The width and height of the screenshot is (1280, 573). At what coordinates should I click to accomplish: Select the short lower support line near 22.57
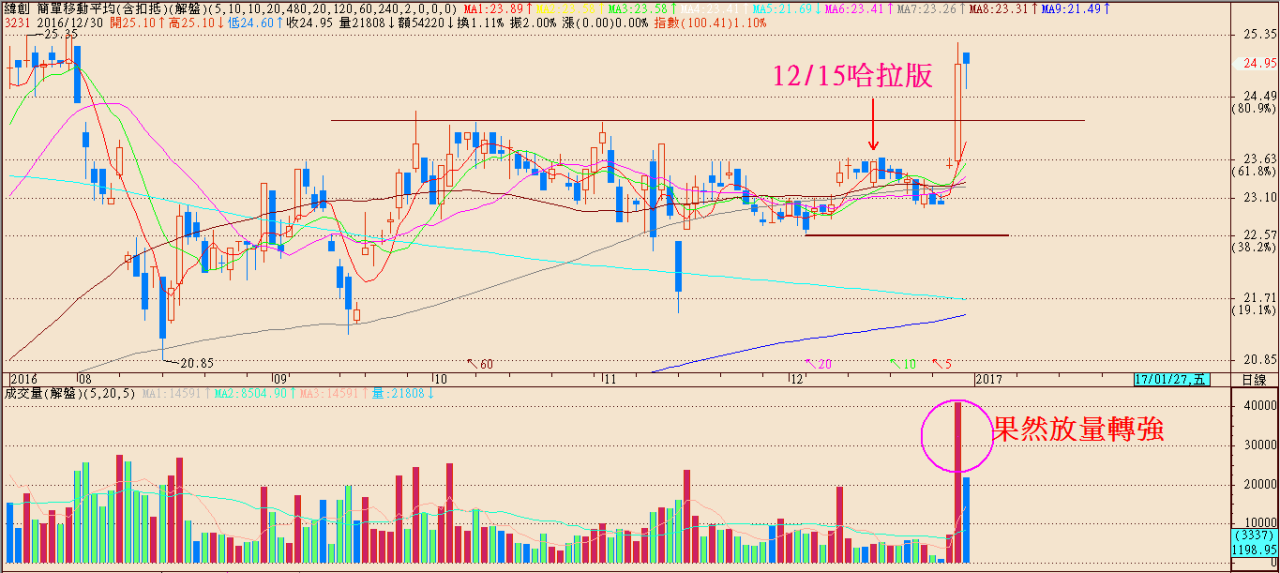[x=906, y=235]
